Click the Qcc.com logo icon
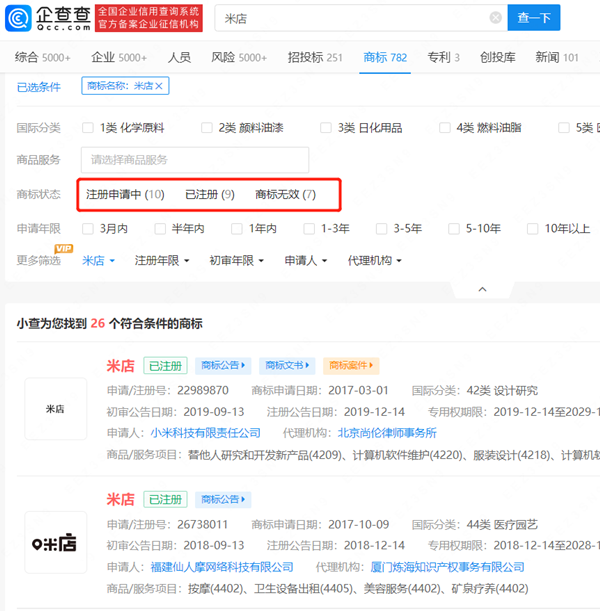The width and height of the screenshot is (600, 611). pyautogui.click(x=18, y=18)
